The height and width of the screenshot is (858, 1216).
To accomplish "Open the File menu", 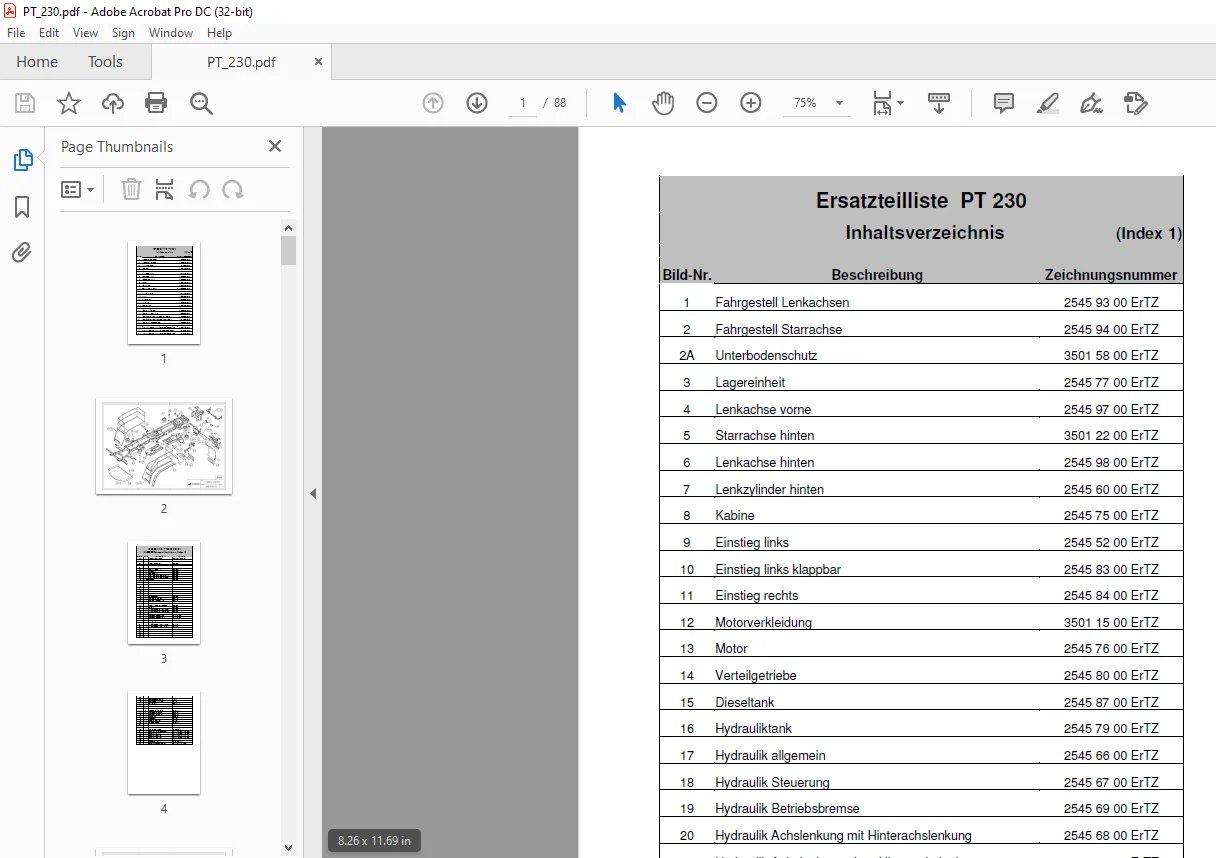I will click(16, 33).
